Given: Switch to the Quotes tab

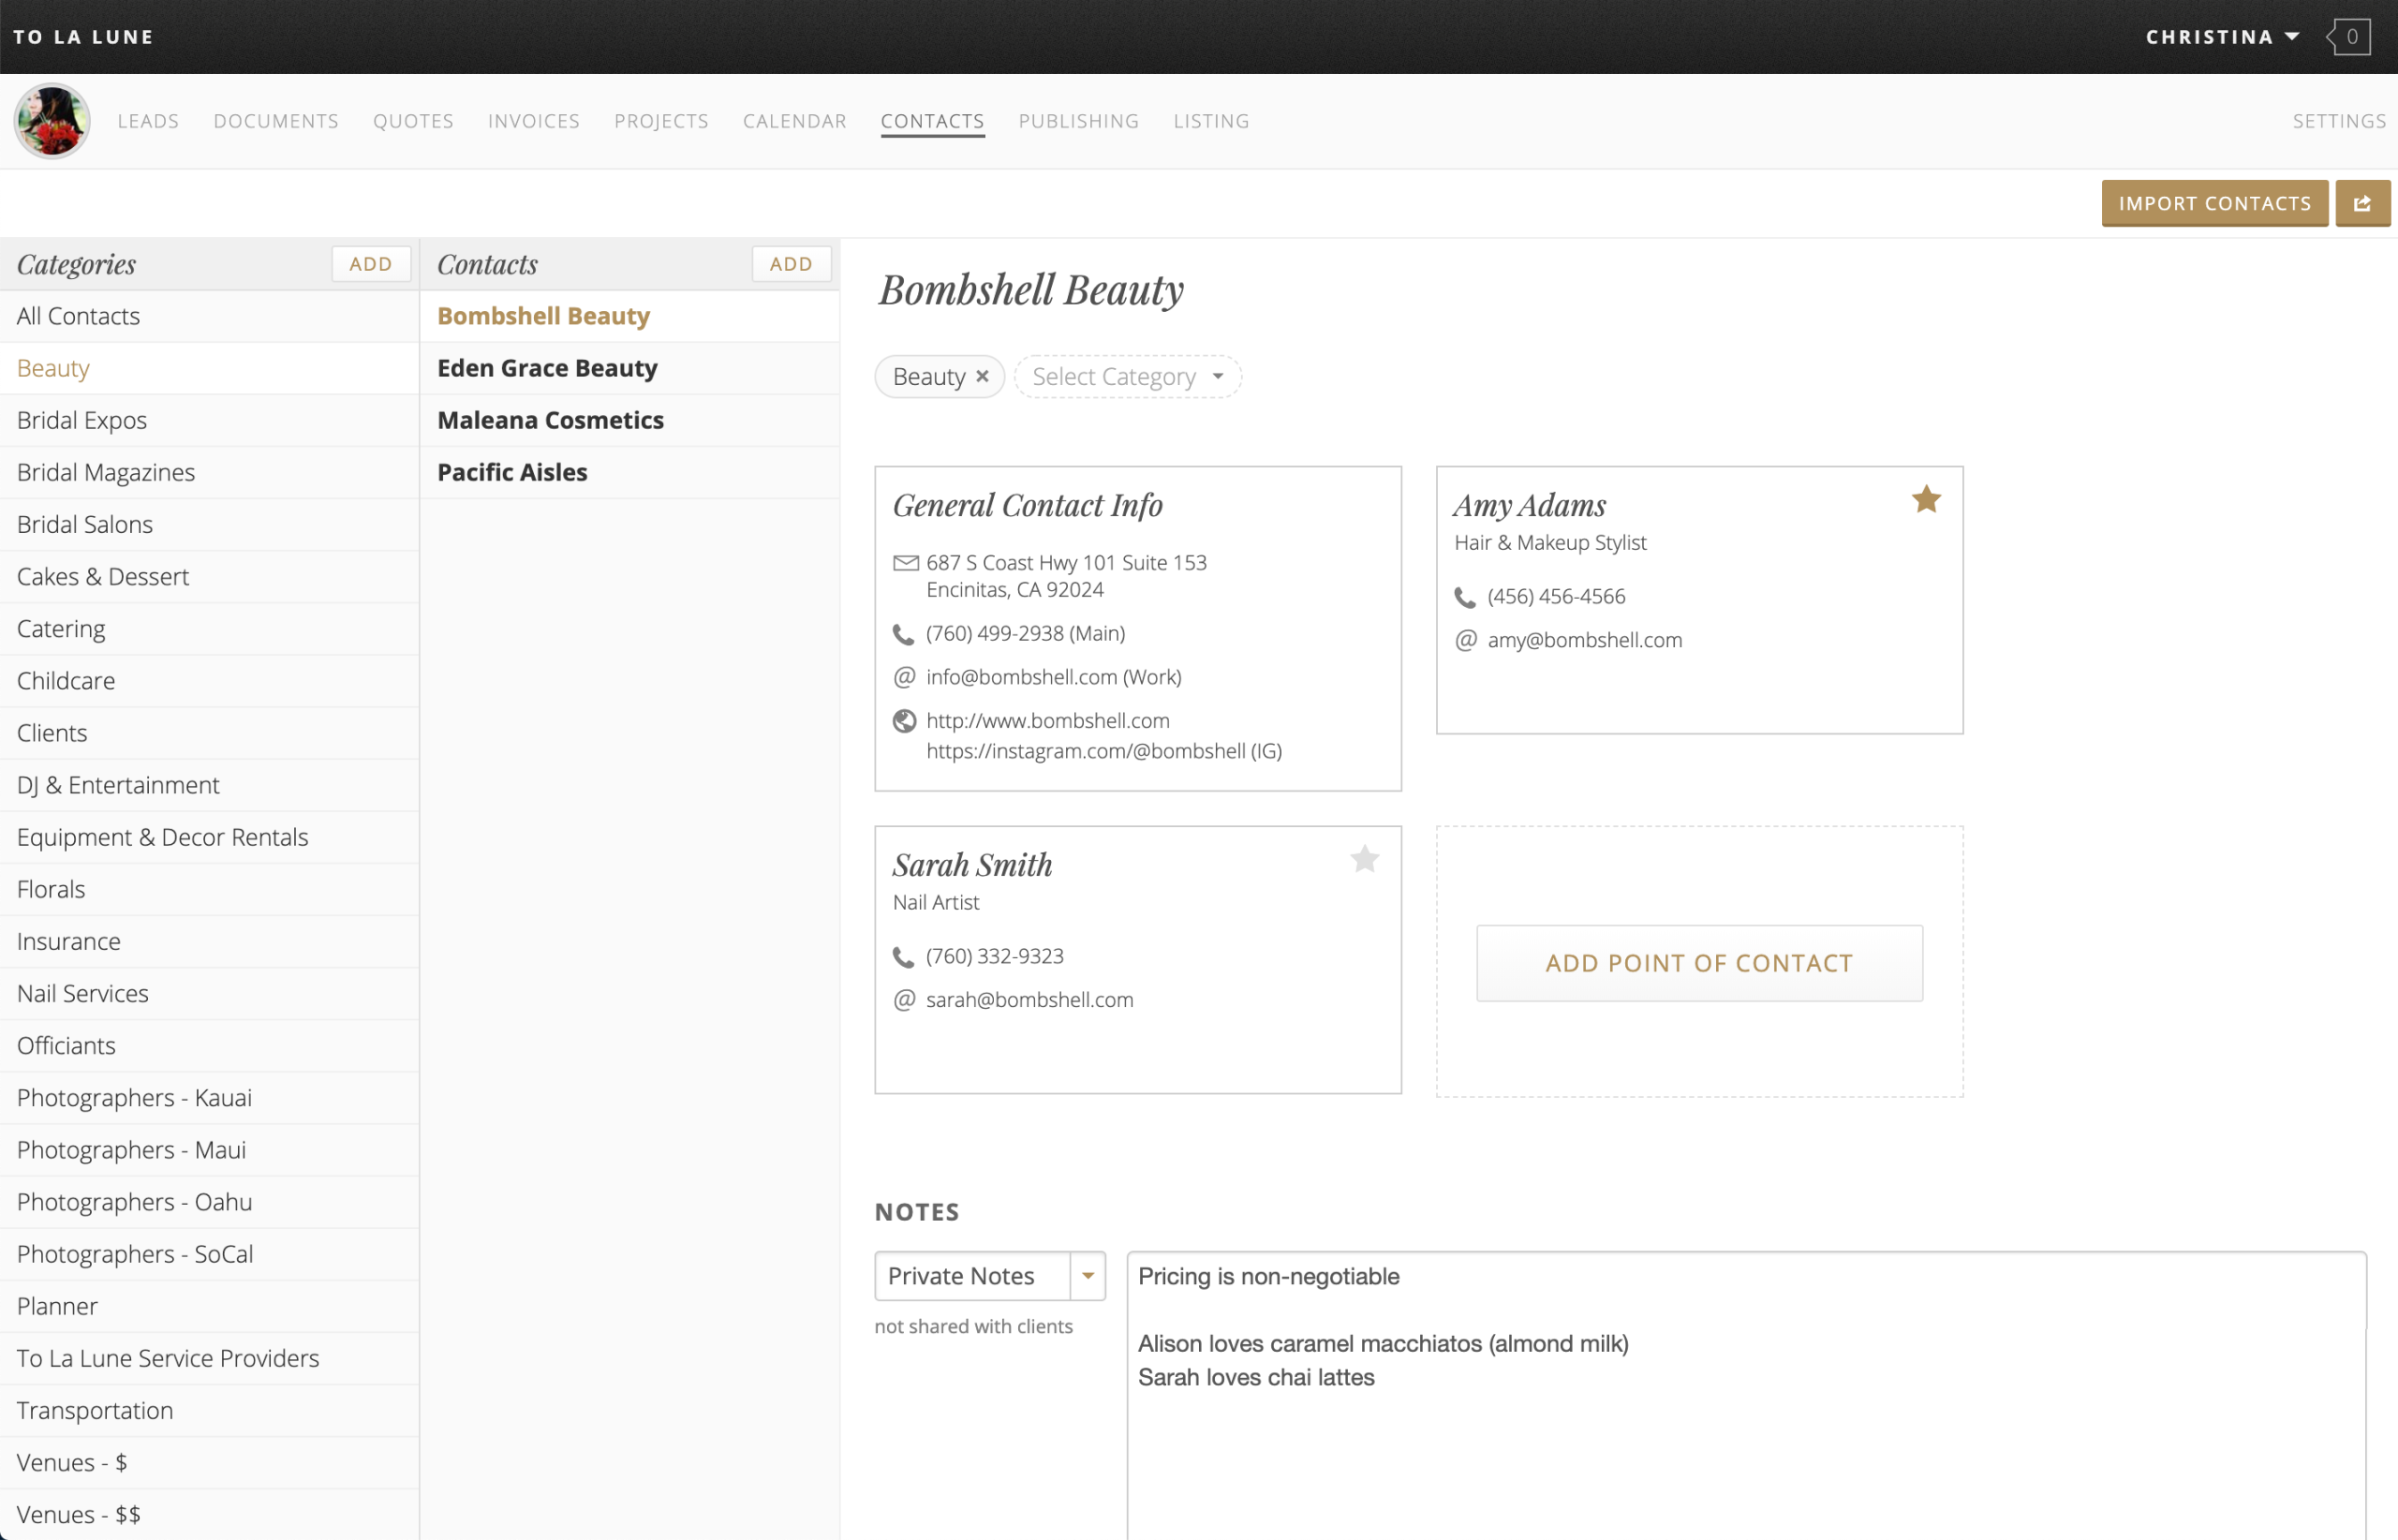Looking at the screenshot, I should pos(413,121).
